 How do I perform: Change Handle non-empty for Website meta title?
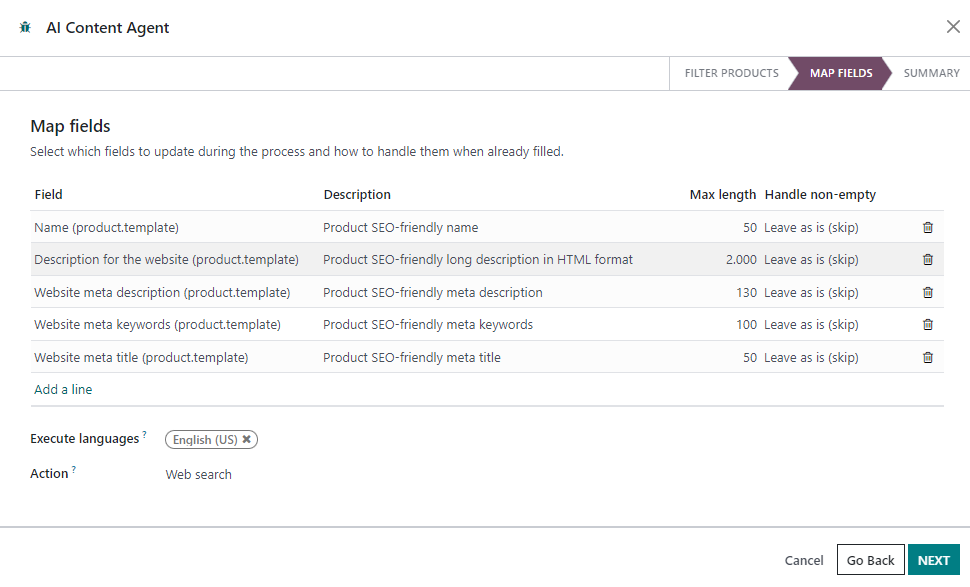tap(811, 358)
